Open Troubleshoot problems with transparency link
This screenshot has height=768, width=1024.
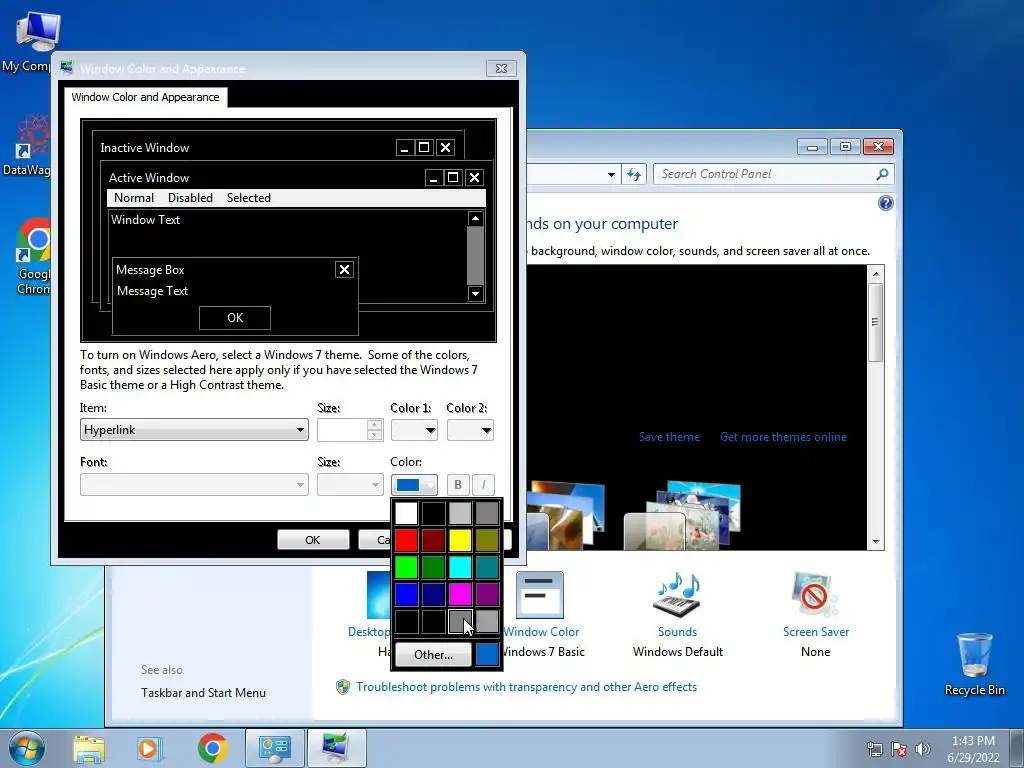click(526, 687)
